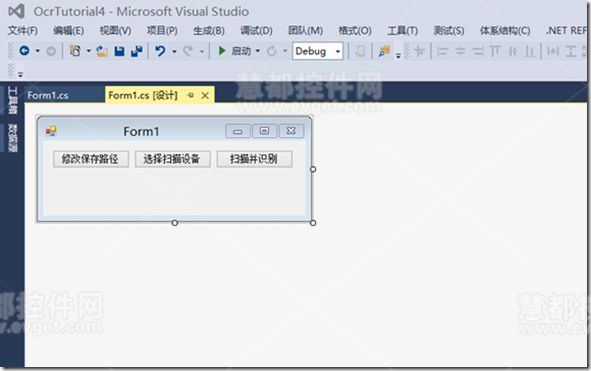
Task: Open the toolbar overflow options arrow
Action: 398,56
